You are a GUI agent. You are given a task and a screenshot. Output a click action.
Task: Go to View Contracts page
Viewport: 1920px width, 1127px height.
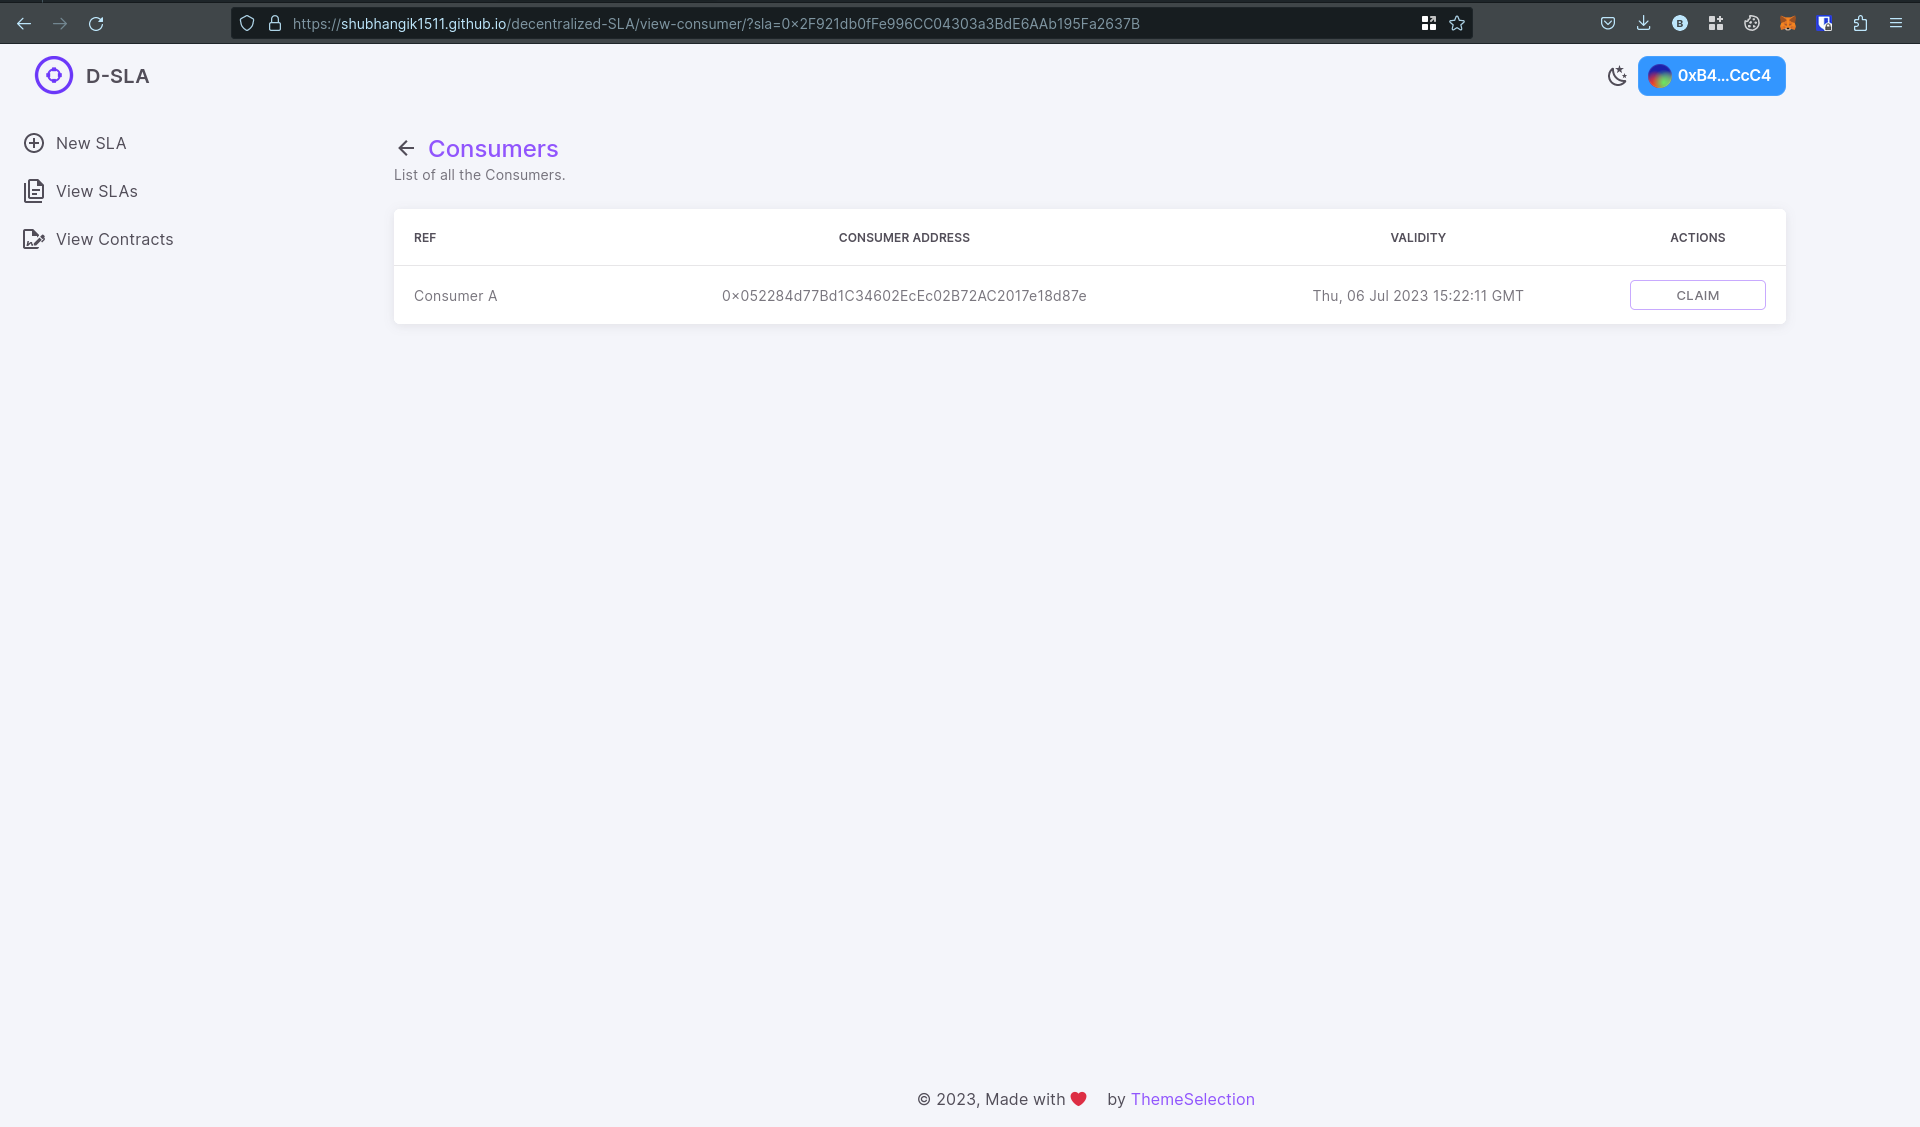(x=114, y=239)
